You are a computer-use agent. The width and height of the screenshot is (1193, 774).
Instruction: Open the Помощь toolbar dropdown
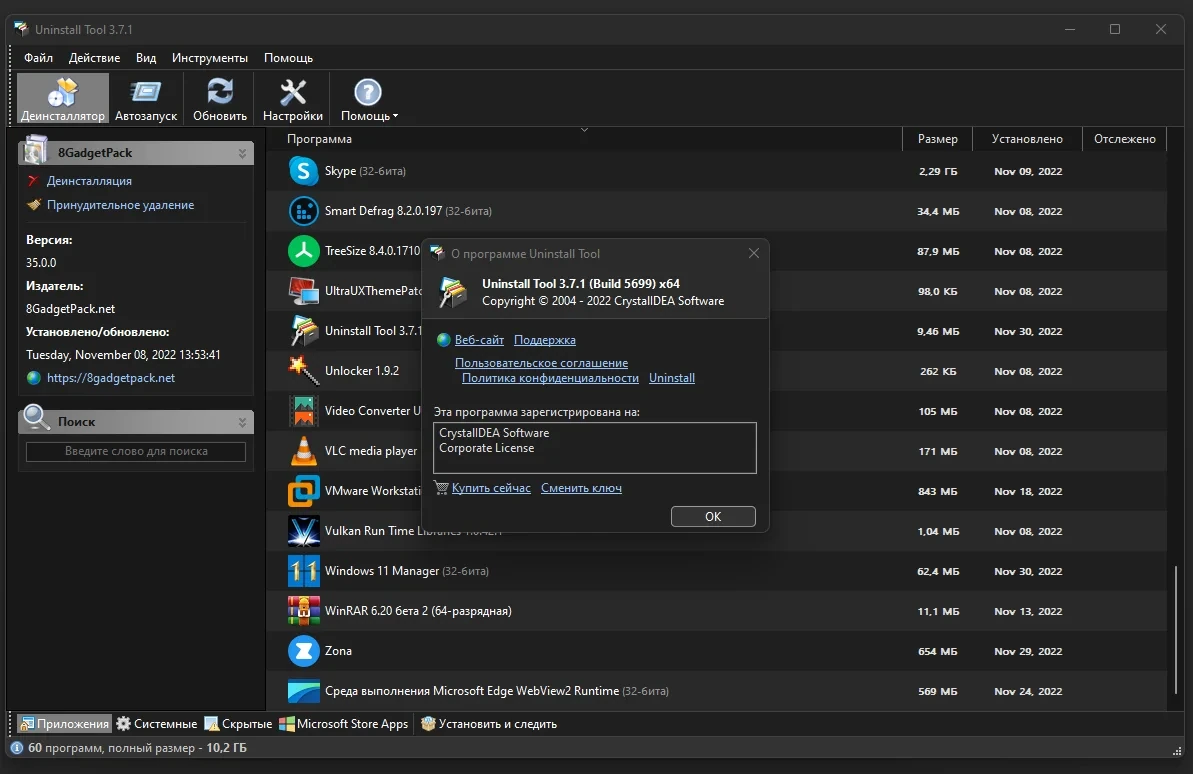click(x=368, y=98)
